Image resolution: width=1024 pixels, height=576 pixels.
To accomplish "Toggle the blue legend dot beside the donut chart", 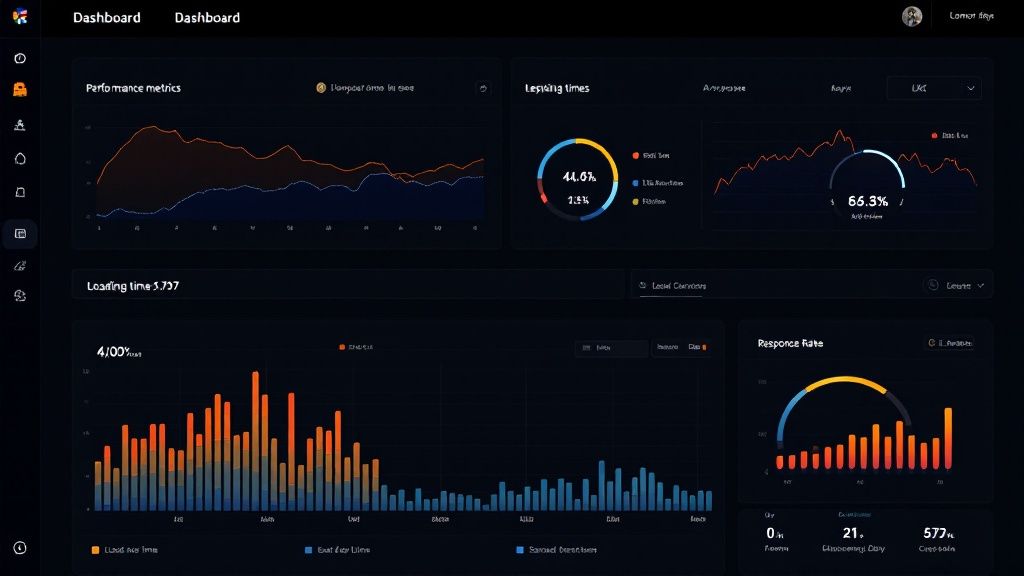I will tap(635, 183).
